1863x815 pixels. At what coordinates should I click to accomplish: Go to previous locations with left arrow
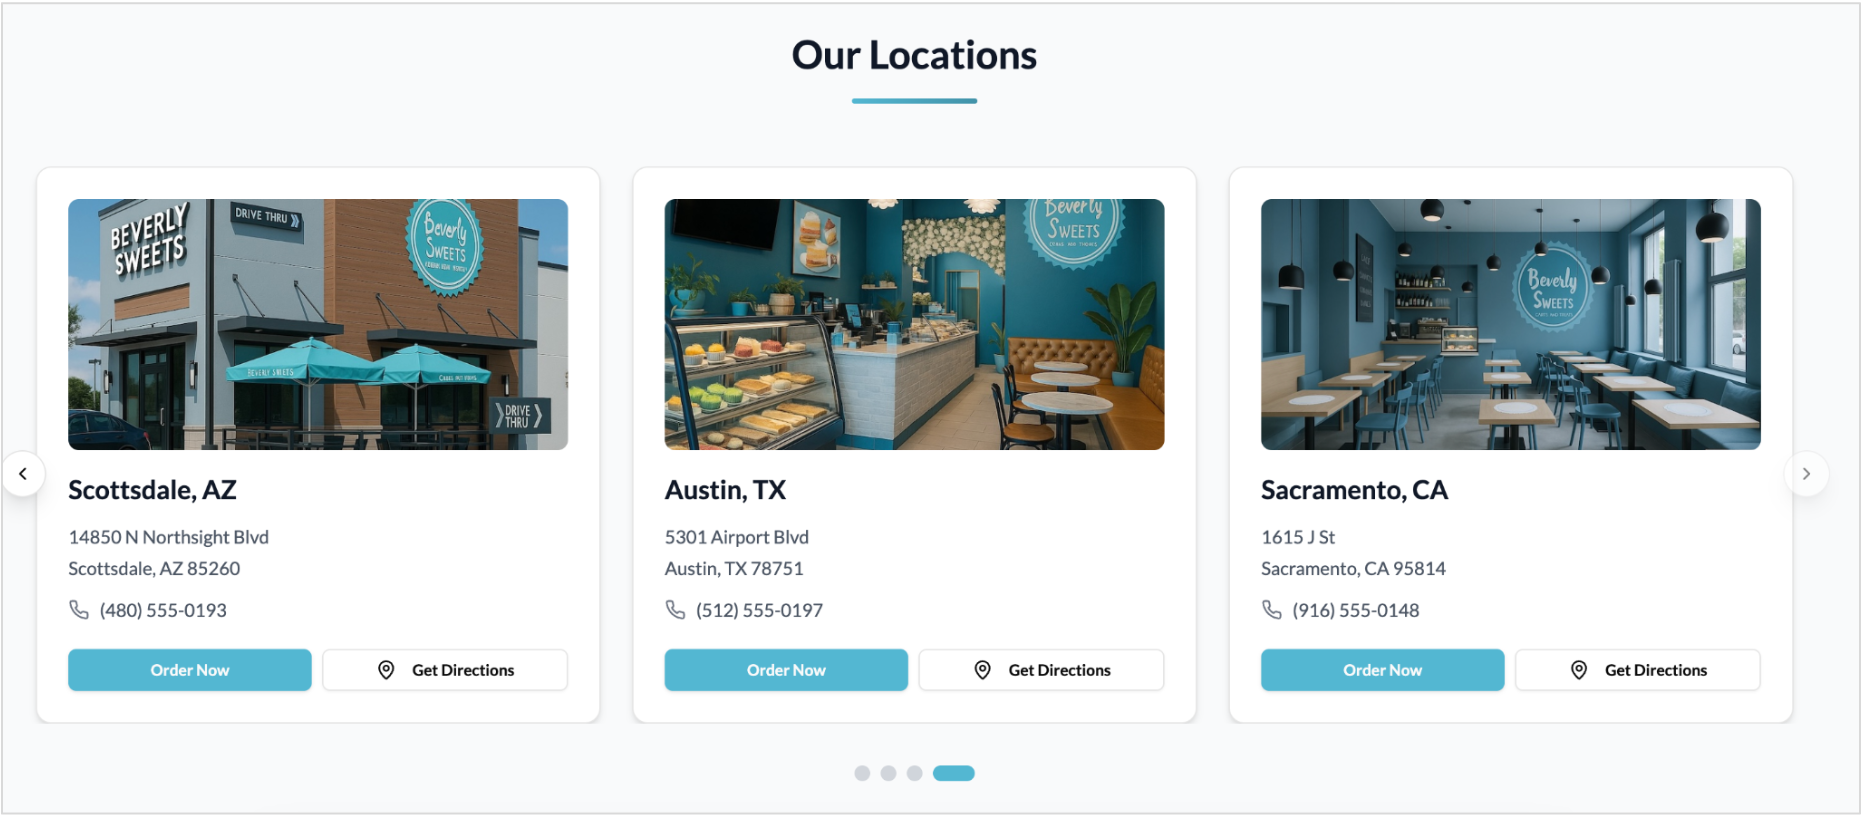(x=23, y=474)
